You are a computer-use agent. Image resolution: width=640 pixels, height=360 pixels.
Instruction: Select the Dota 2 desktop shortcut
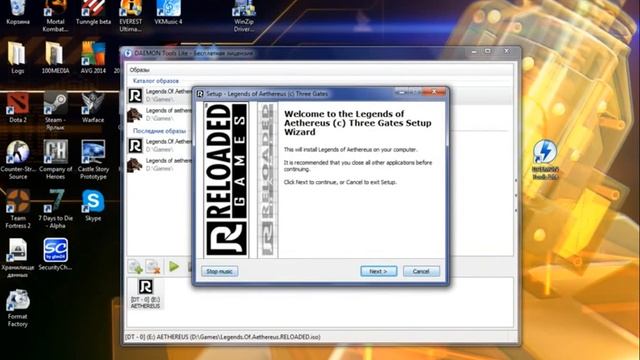point(18,108)
